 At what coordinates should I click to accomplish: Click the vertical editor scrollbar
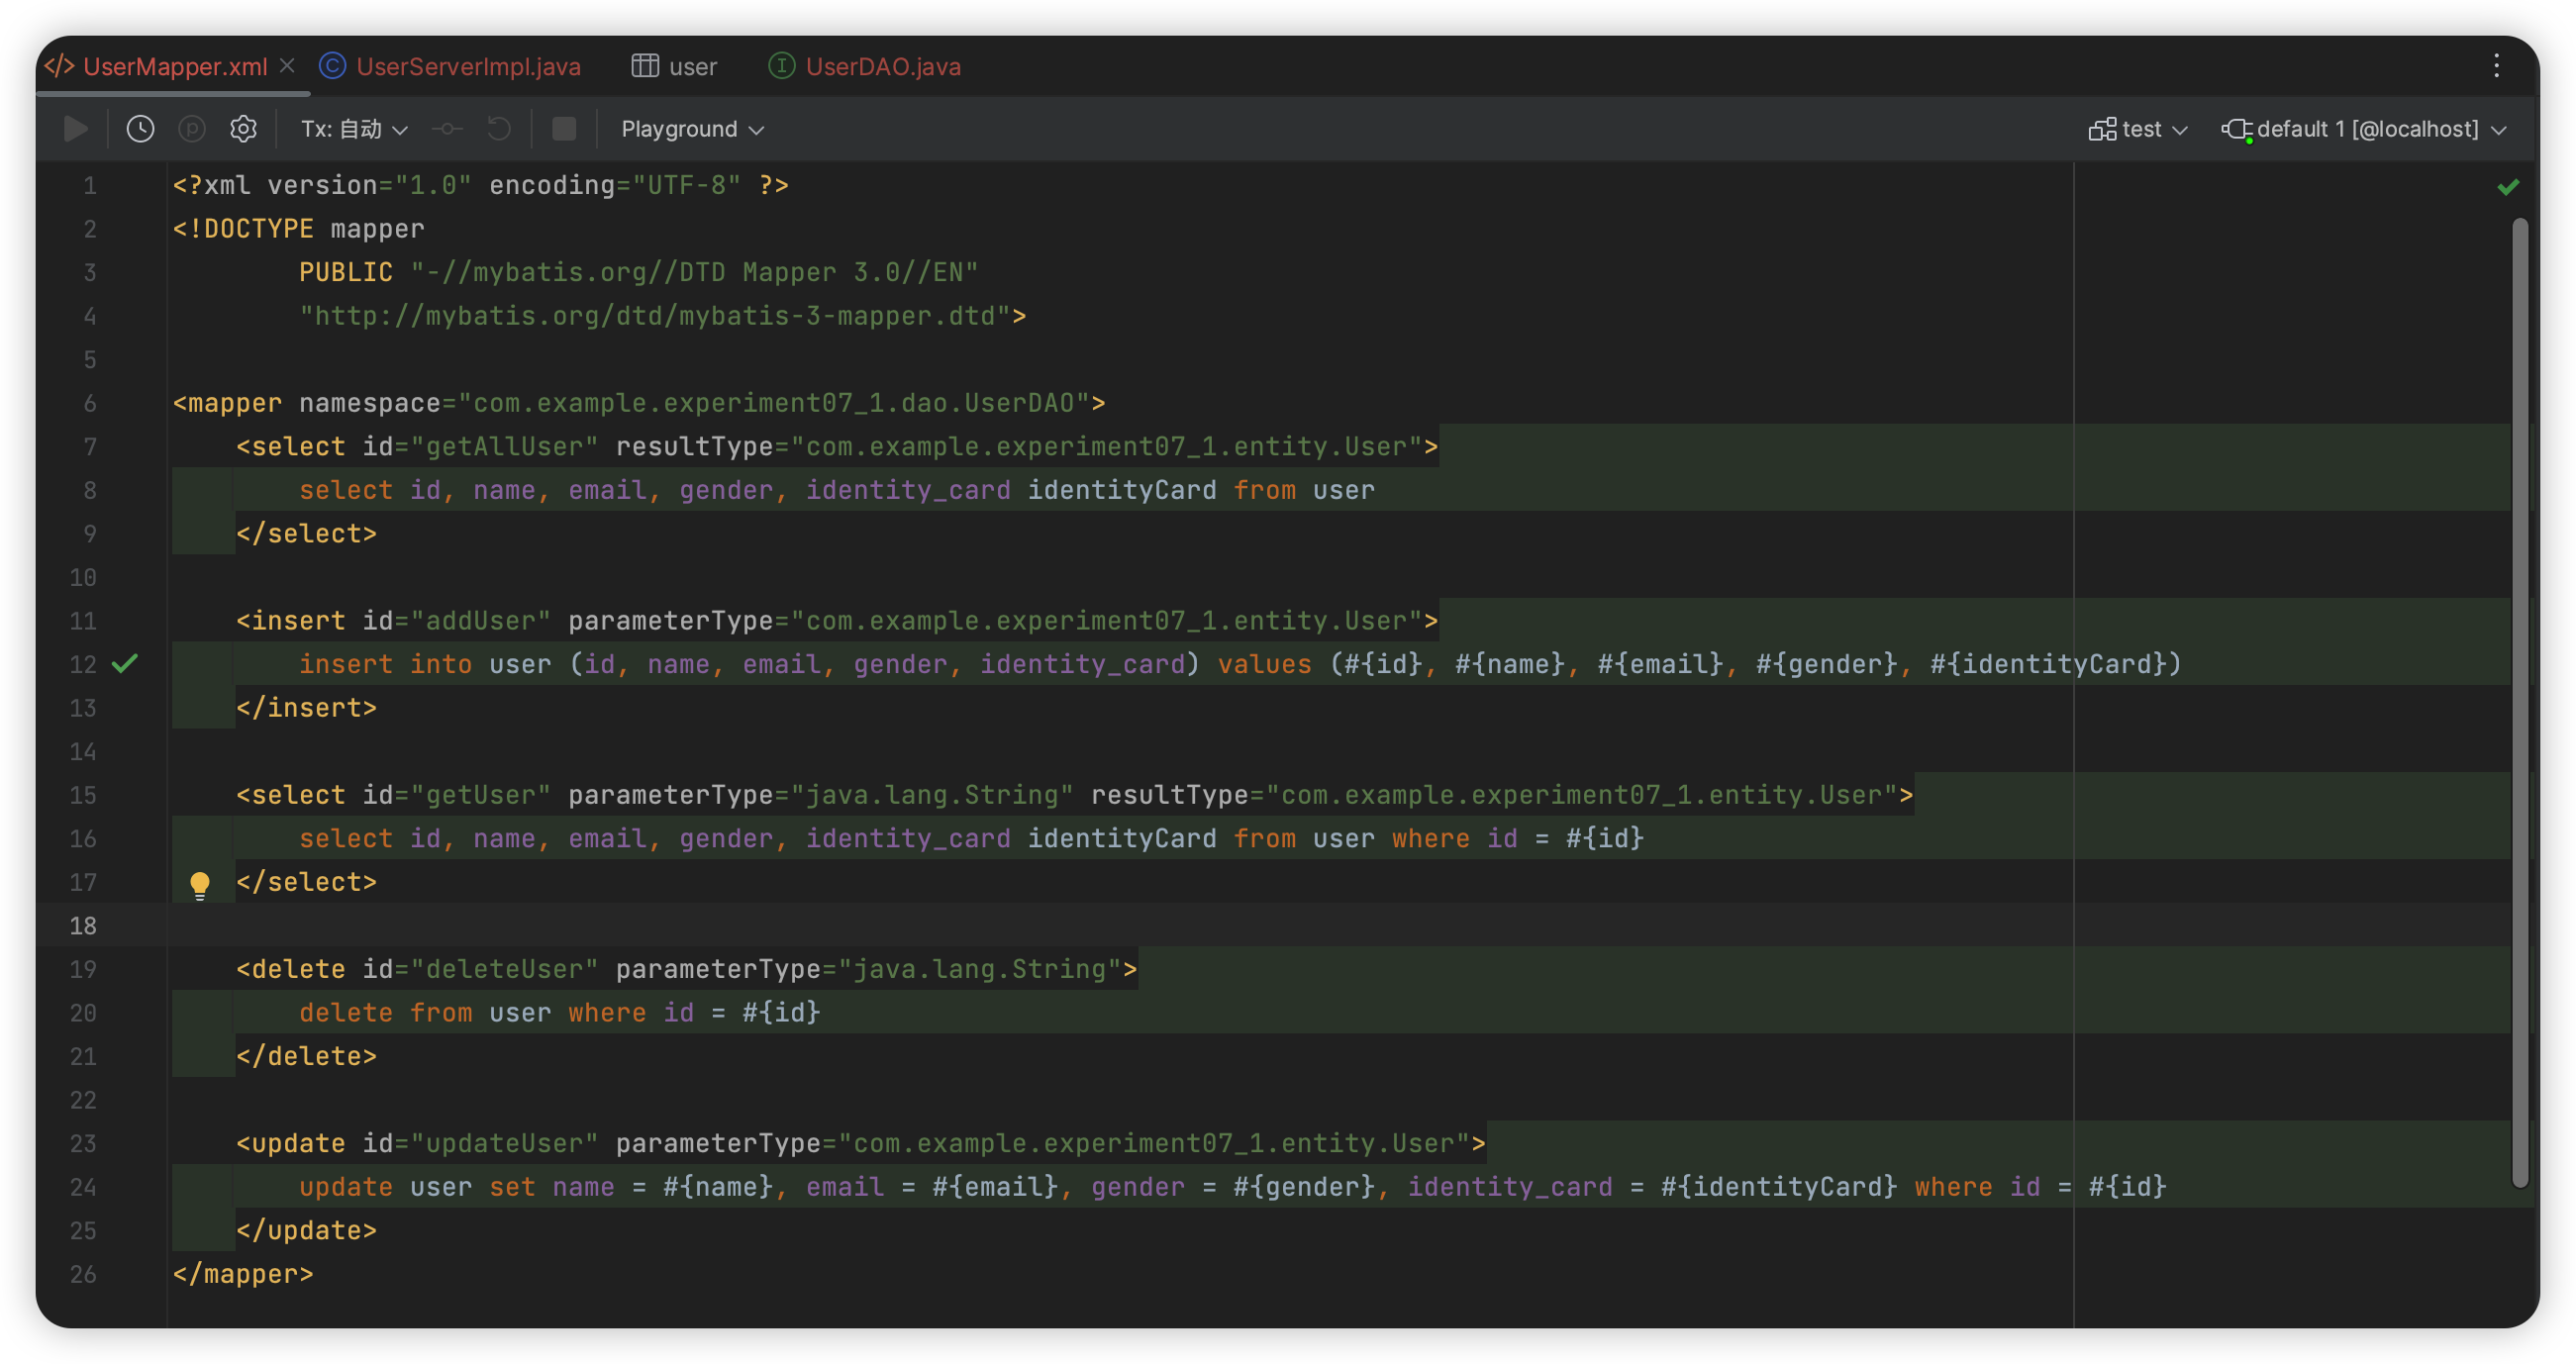tap(2520, 703)
